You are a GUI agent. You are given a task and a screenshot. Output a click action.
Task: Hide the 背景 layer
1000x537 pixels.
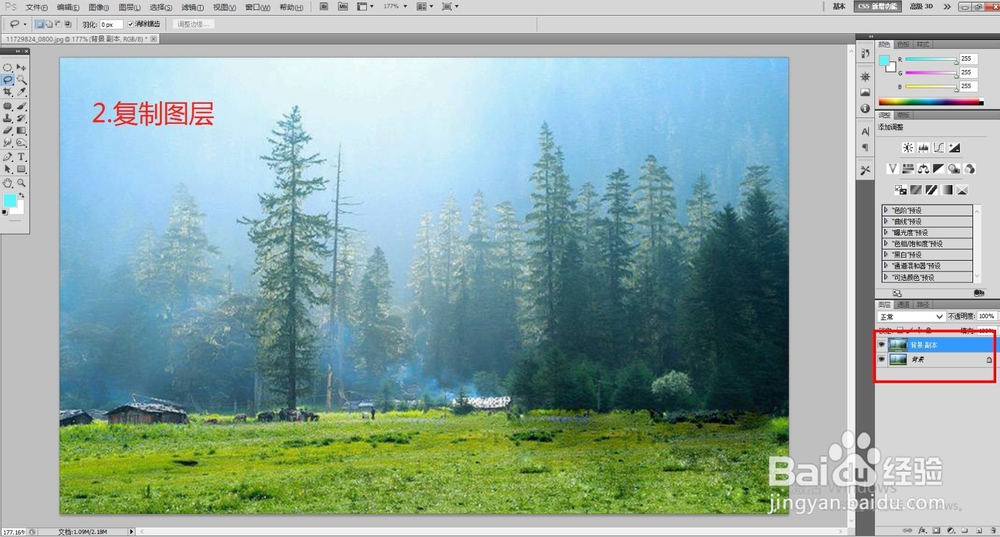coord(881,360)
